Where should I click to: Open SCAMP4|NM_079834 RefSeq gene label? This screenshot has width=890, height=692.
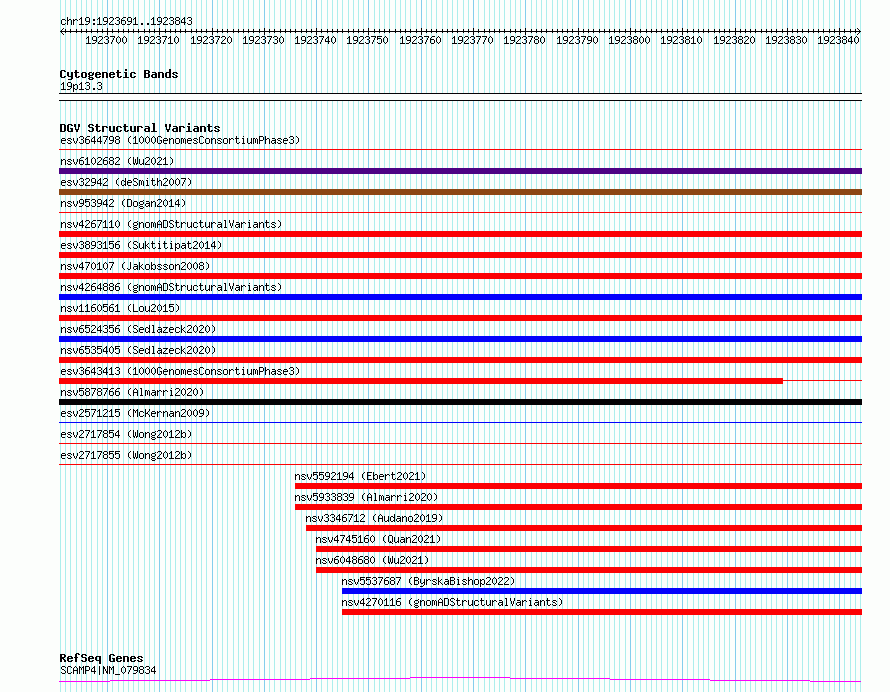108,670
